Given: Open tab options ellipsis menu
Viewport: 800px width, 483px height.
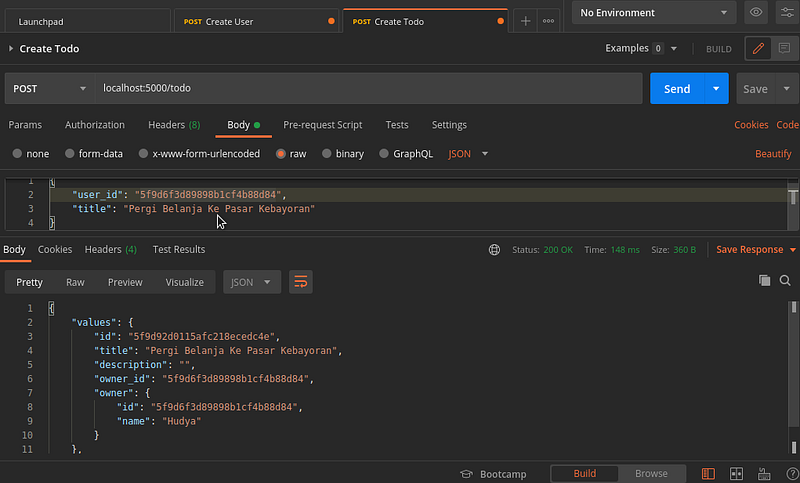Looking at the screenshot, I should (x=548, y=21).
